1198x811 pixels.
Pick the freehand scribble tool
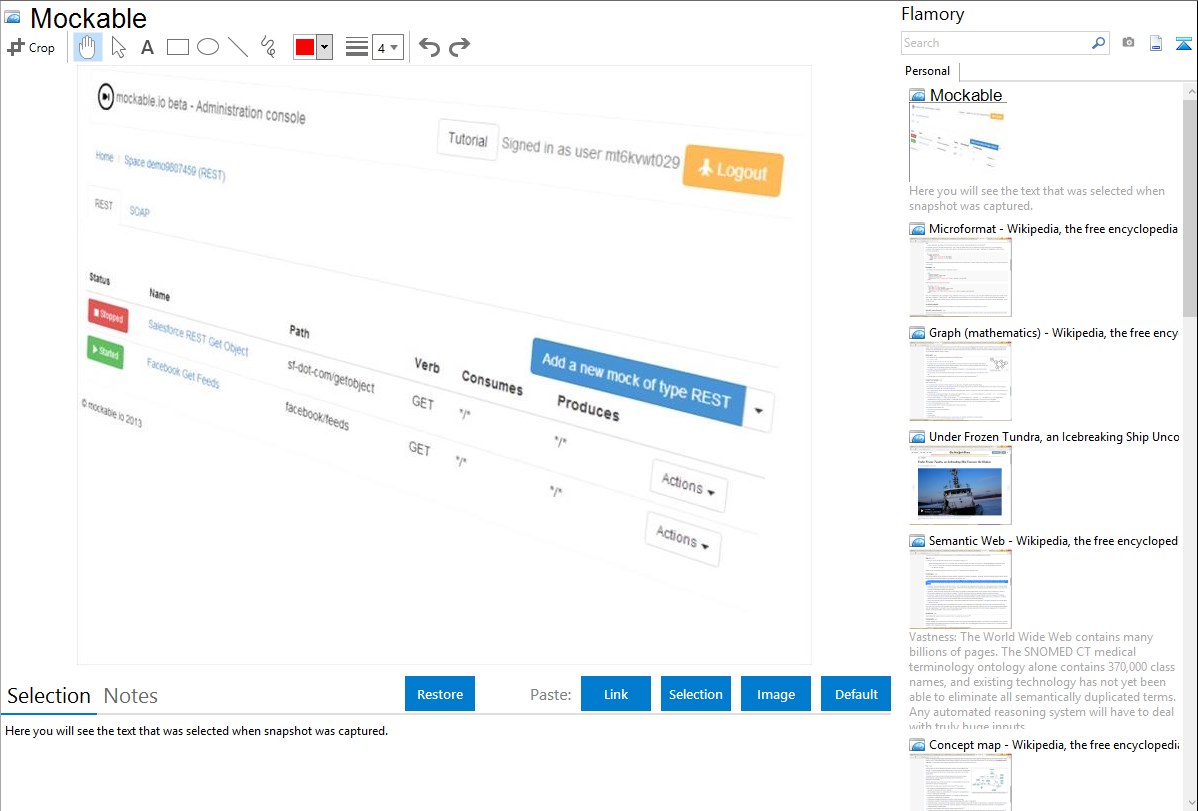coord(268,47)
